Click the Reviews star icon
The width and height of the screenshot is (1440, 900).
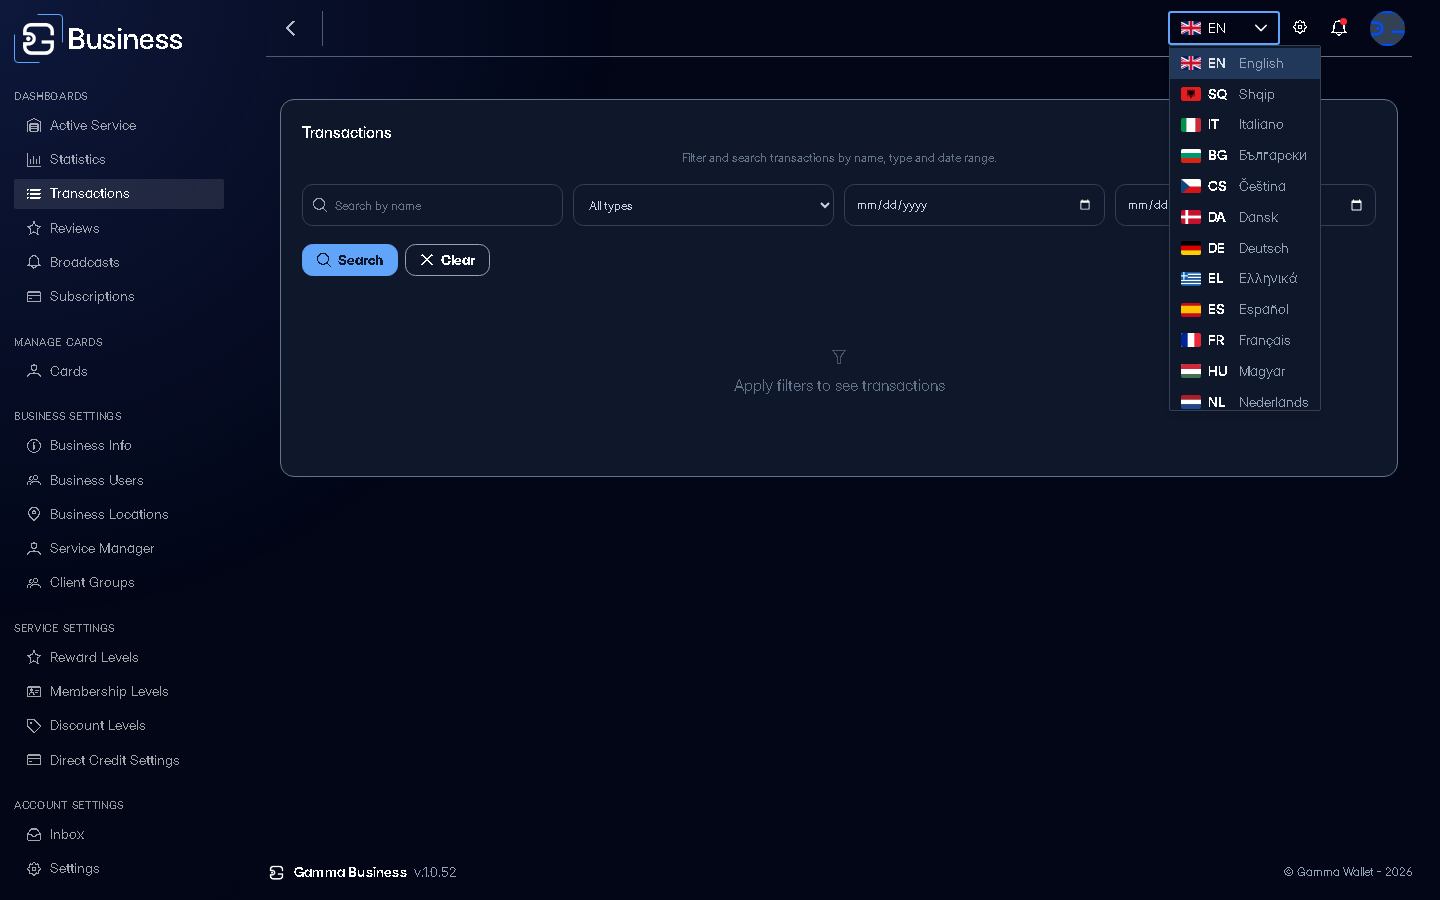pos(34,229)
